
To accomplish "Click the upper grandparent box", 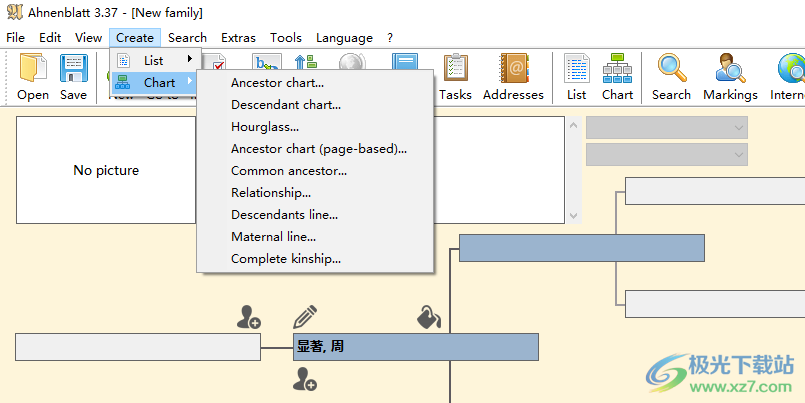I will [x=715, y=191].
